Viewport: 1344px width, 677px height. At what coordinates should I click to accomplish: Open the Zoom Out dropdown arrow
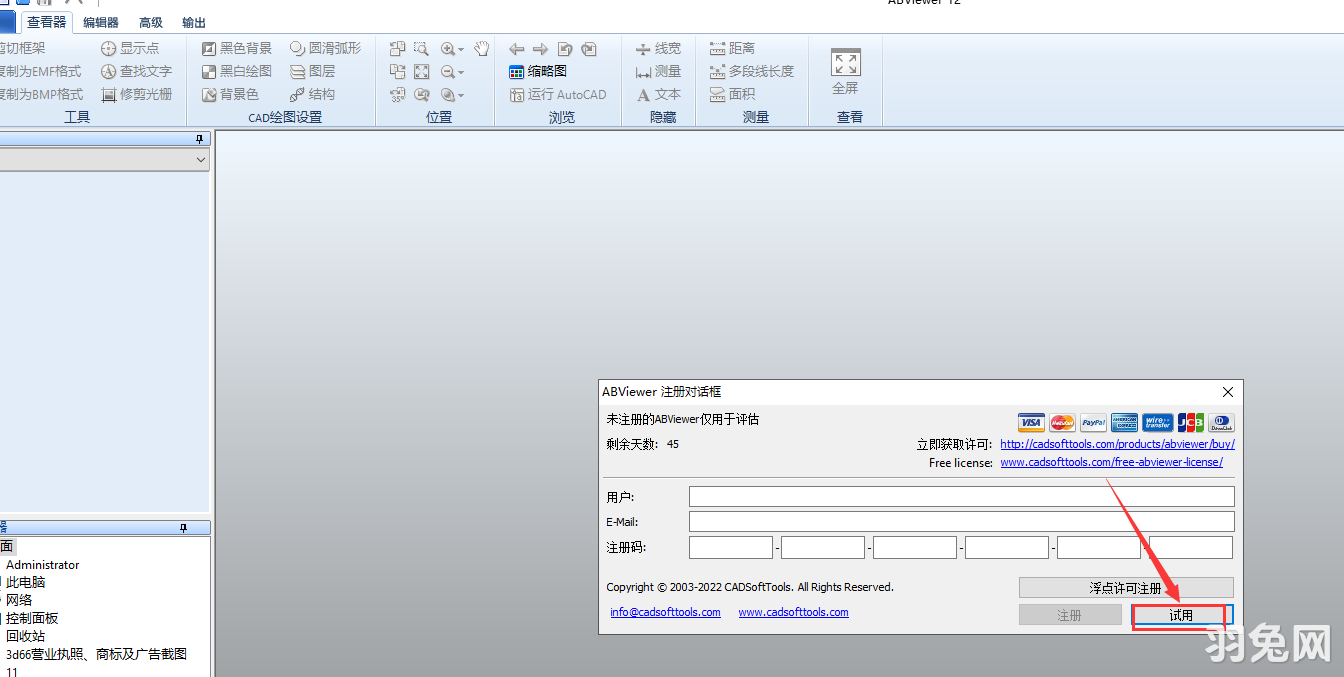coord(460,71)
